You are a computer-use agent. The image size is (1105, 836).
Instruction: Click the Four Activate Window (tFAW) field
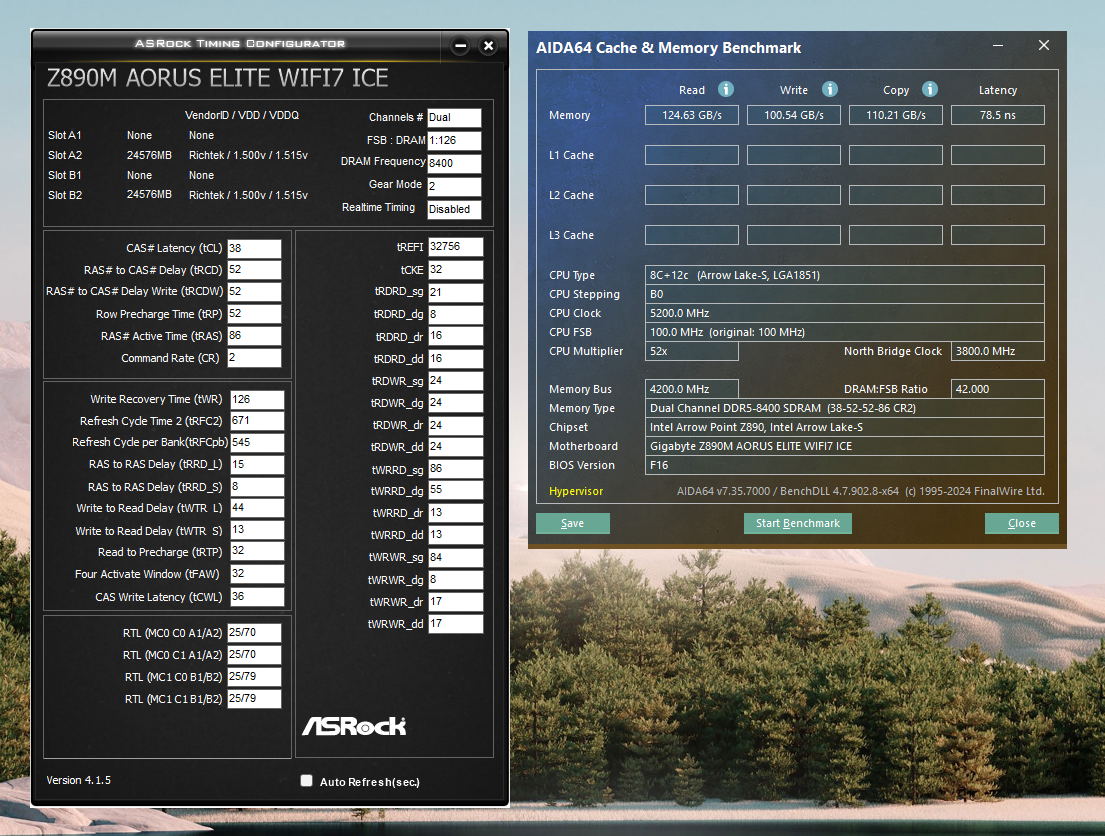(257, 574)
